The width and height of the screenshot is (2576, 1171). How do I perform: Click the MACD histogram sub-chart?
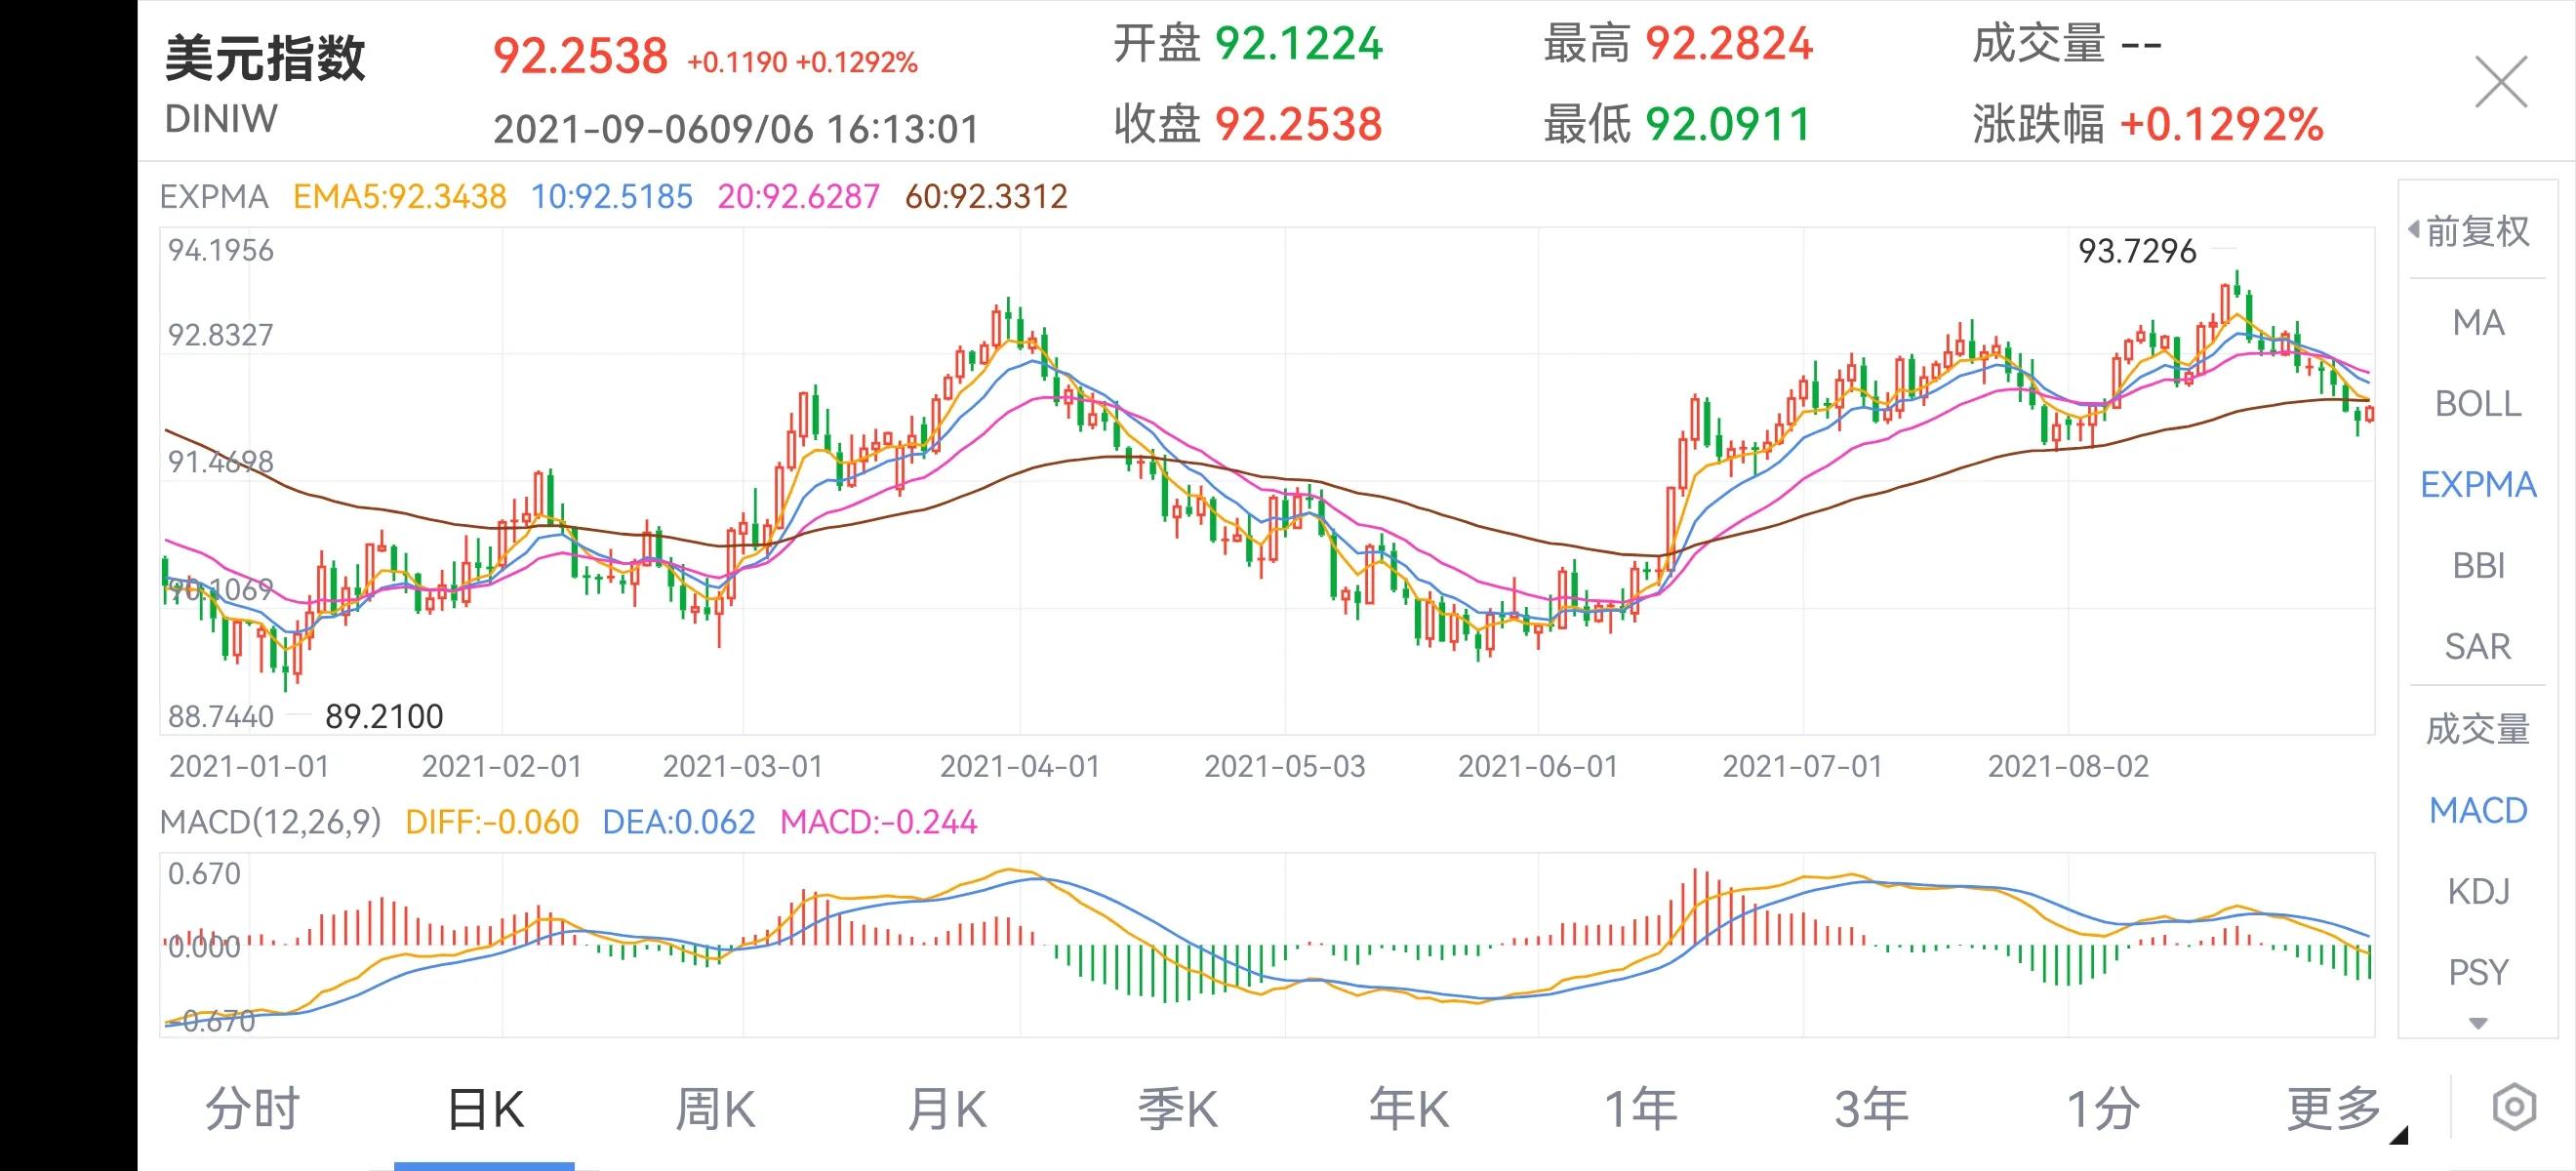click(1265, 945)
